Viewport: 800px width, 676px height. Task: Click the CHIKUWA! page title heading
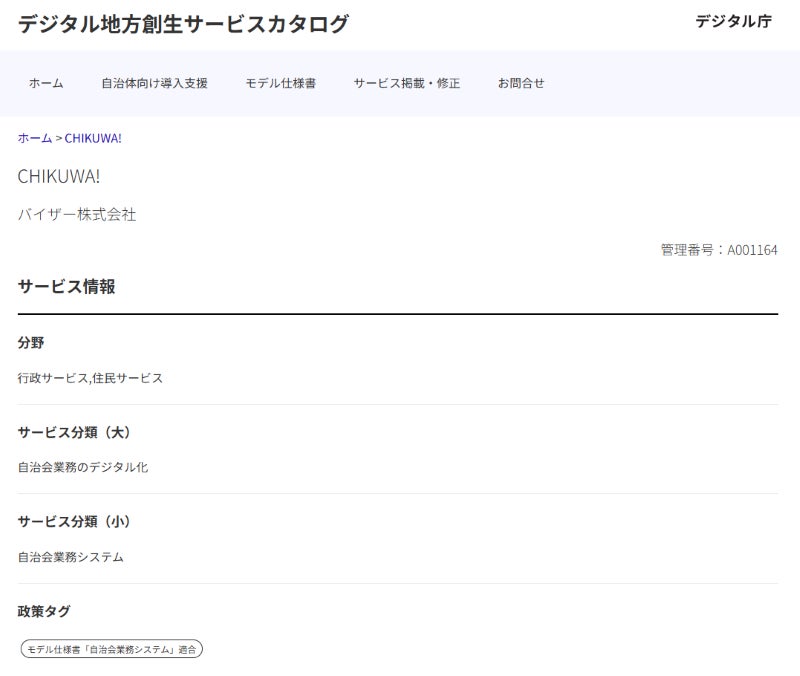point(59,176)
